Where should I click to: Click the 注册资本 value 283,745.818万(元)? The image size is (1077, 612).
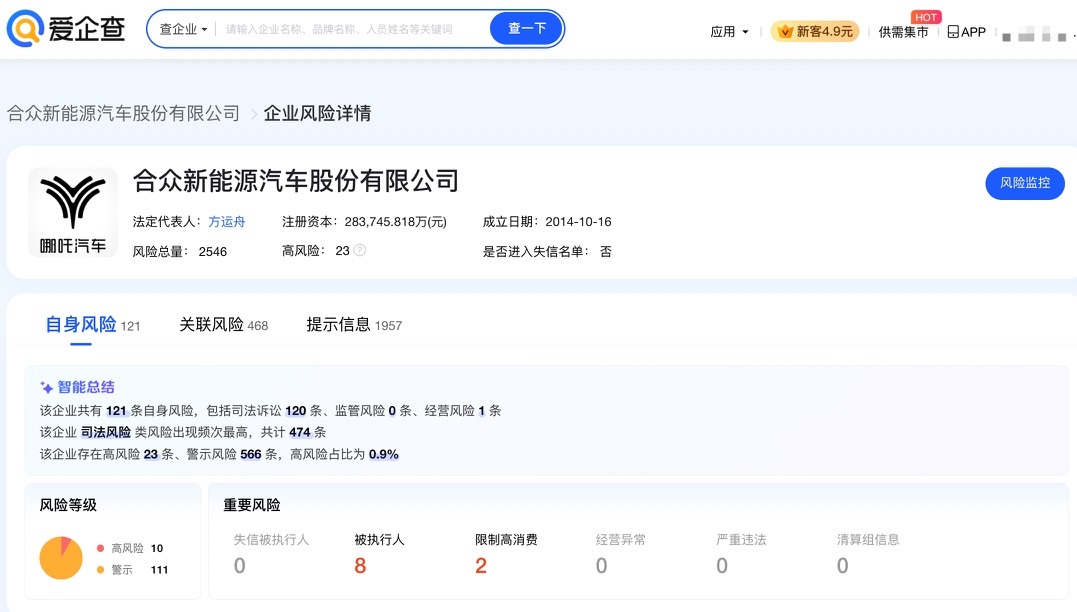(396, 222)
